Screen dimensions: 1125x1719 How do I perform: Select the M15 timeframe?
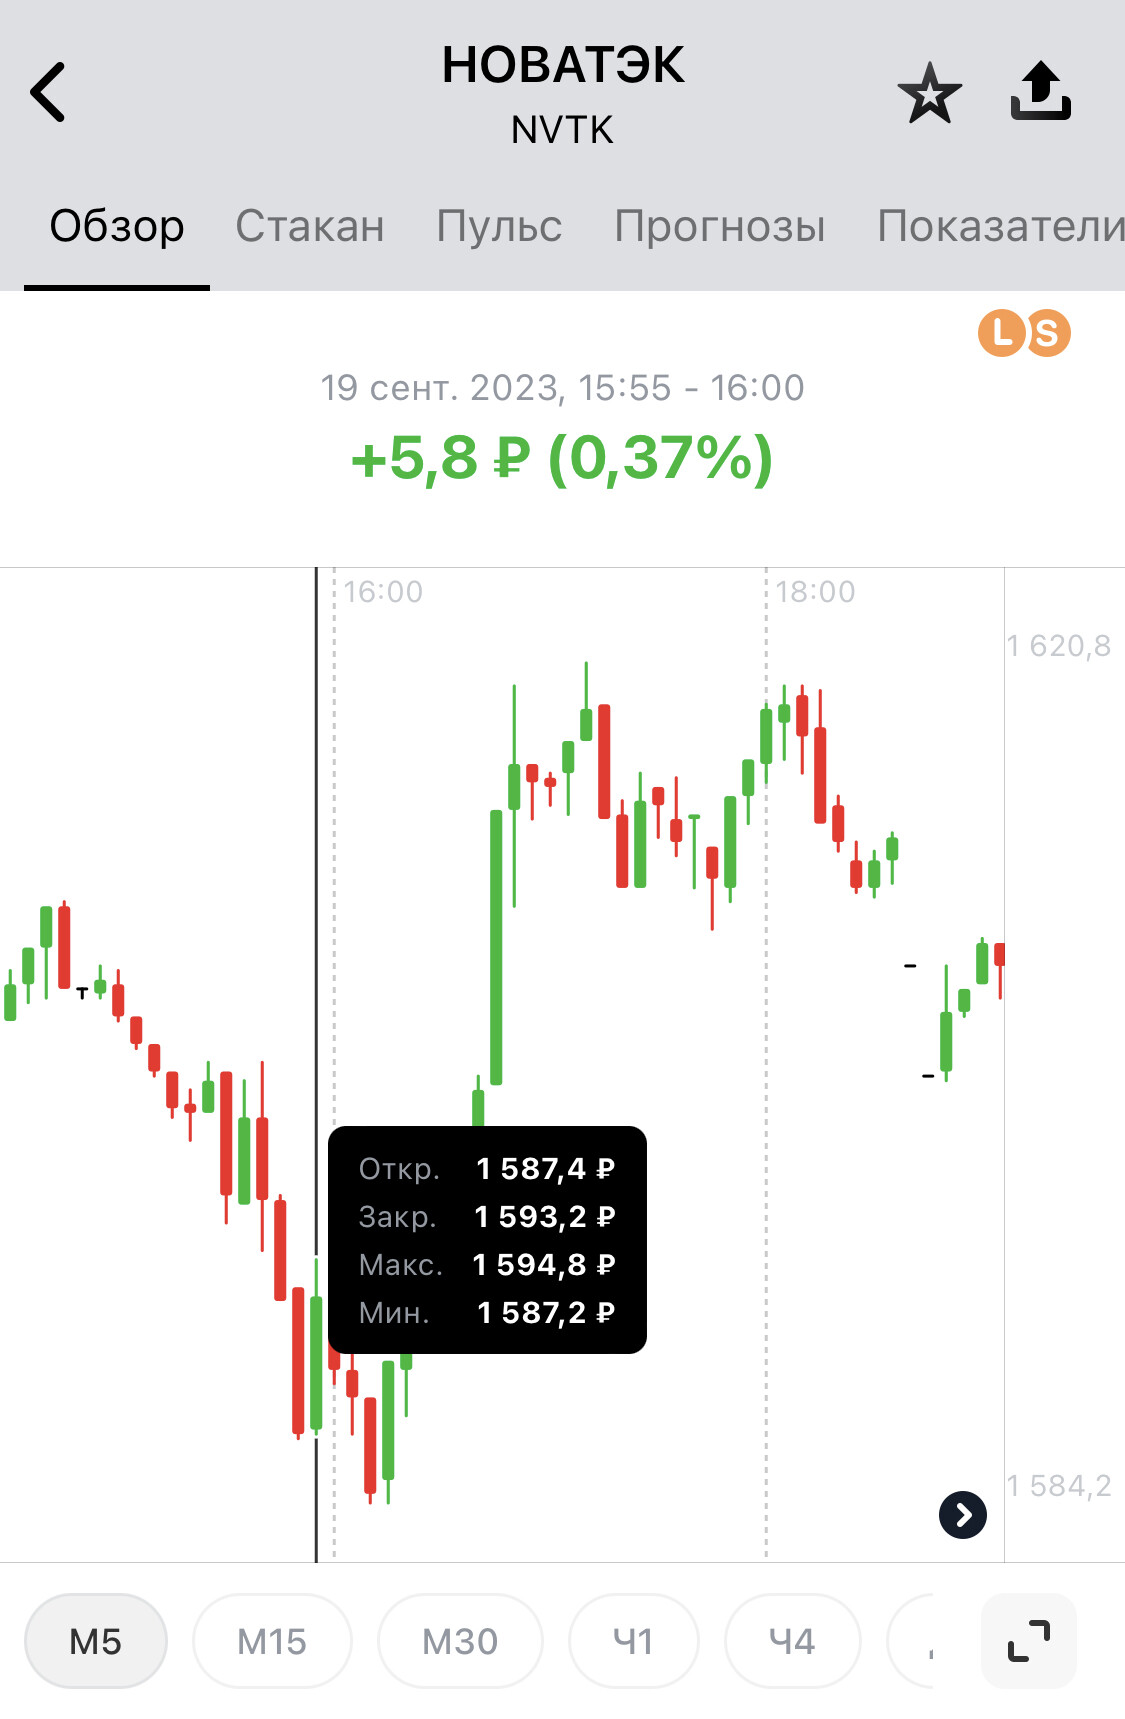click(272, 1641)
